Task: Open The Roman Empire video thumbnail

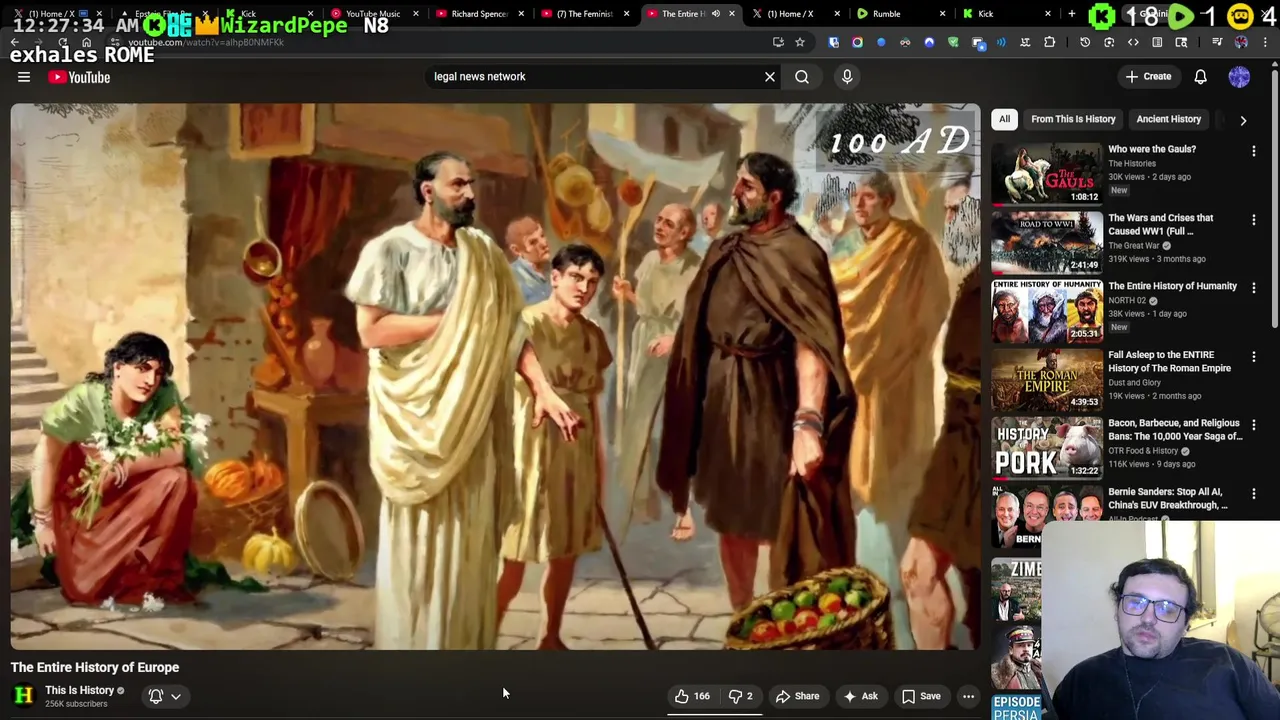Action: [1046, 379]
